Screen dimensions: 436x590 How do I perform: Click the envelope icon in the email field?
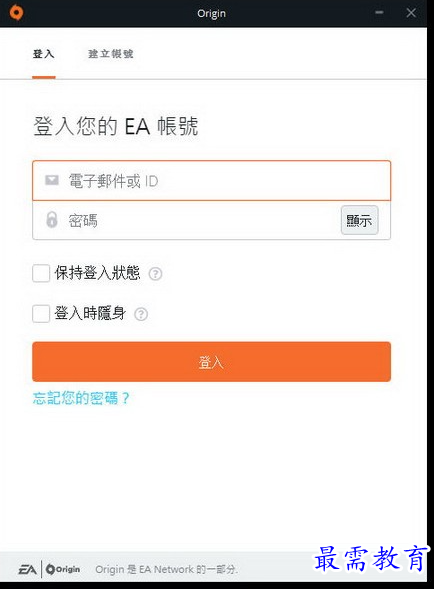click(x=52, y=180)
